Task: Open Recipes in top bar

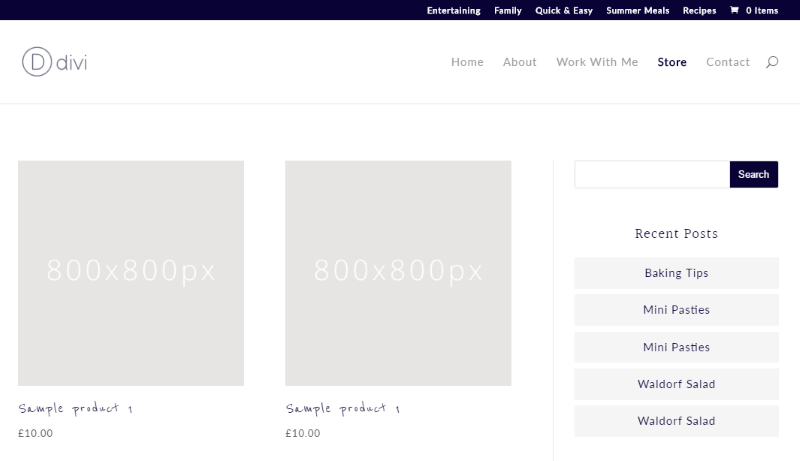Action: (x=699, y=10)
